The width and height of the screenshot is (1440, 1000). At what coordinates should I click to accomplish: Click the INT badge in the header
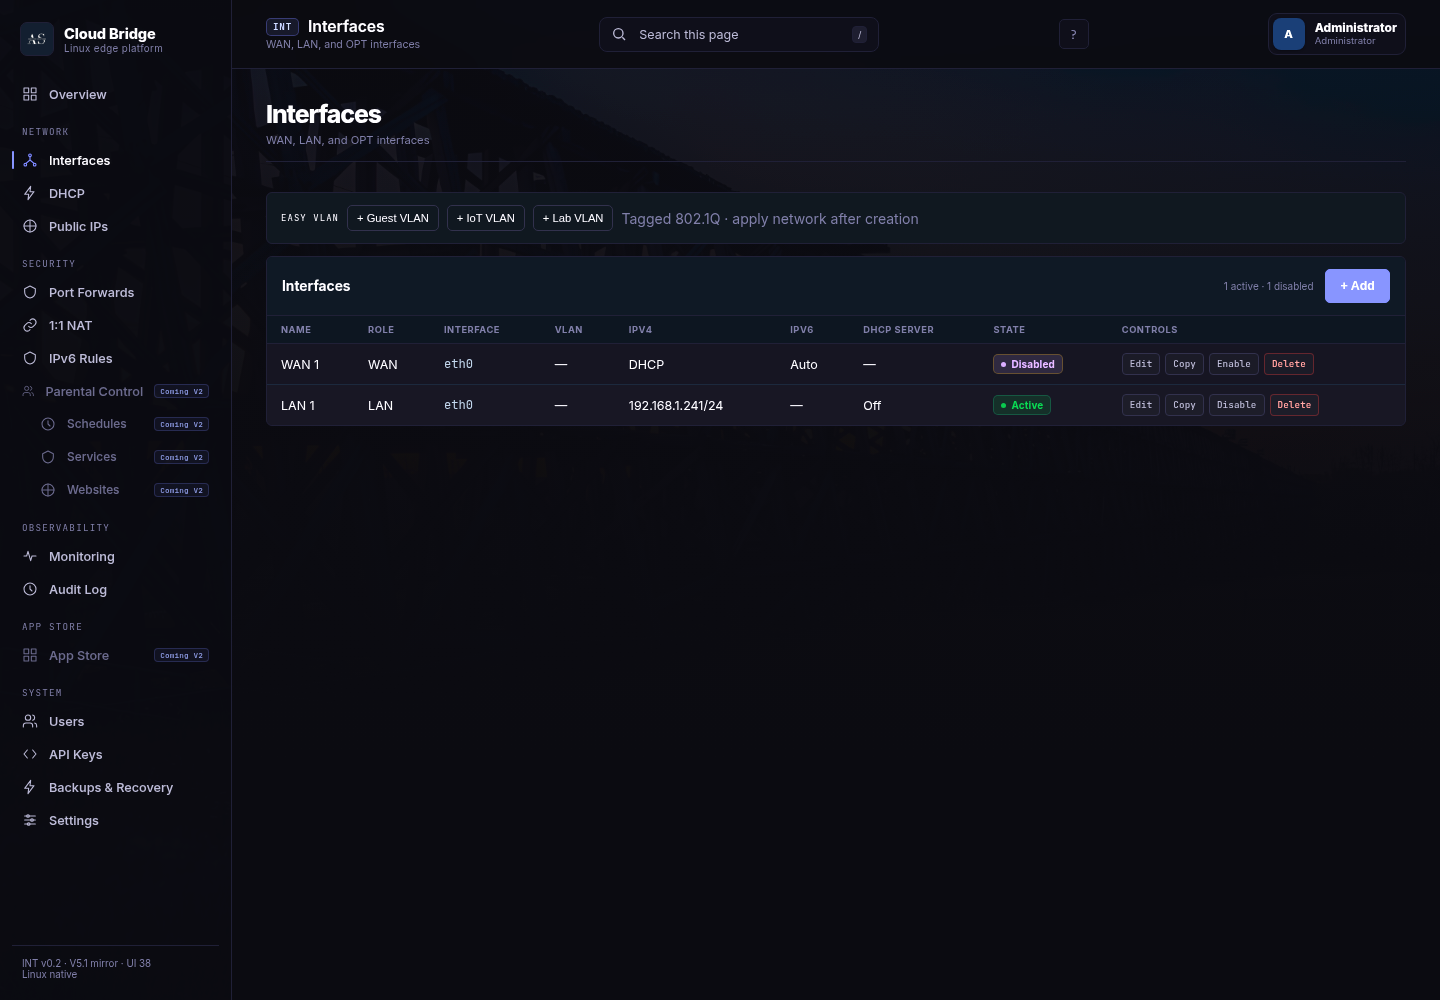[282, 27]
